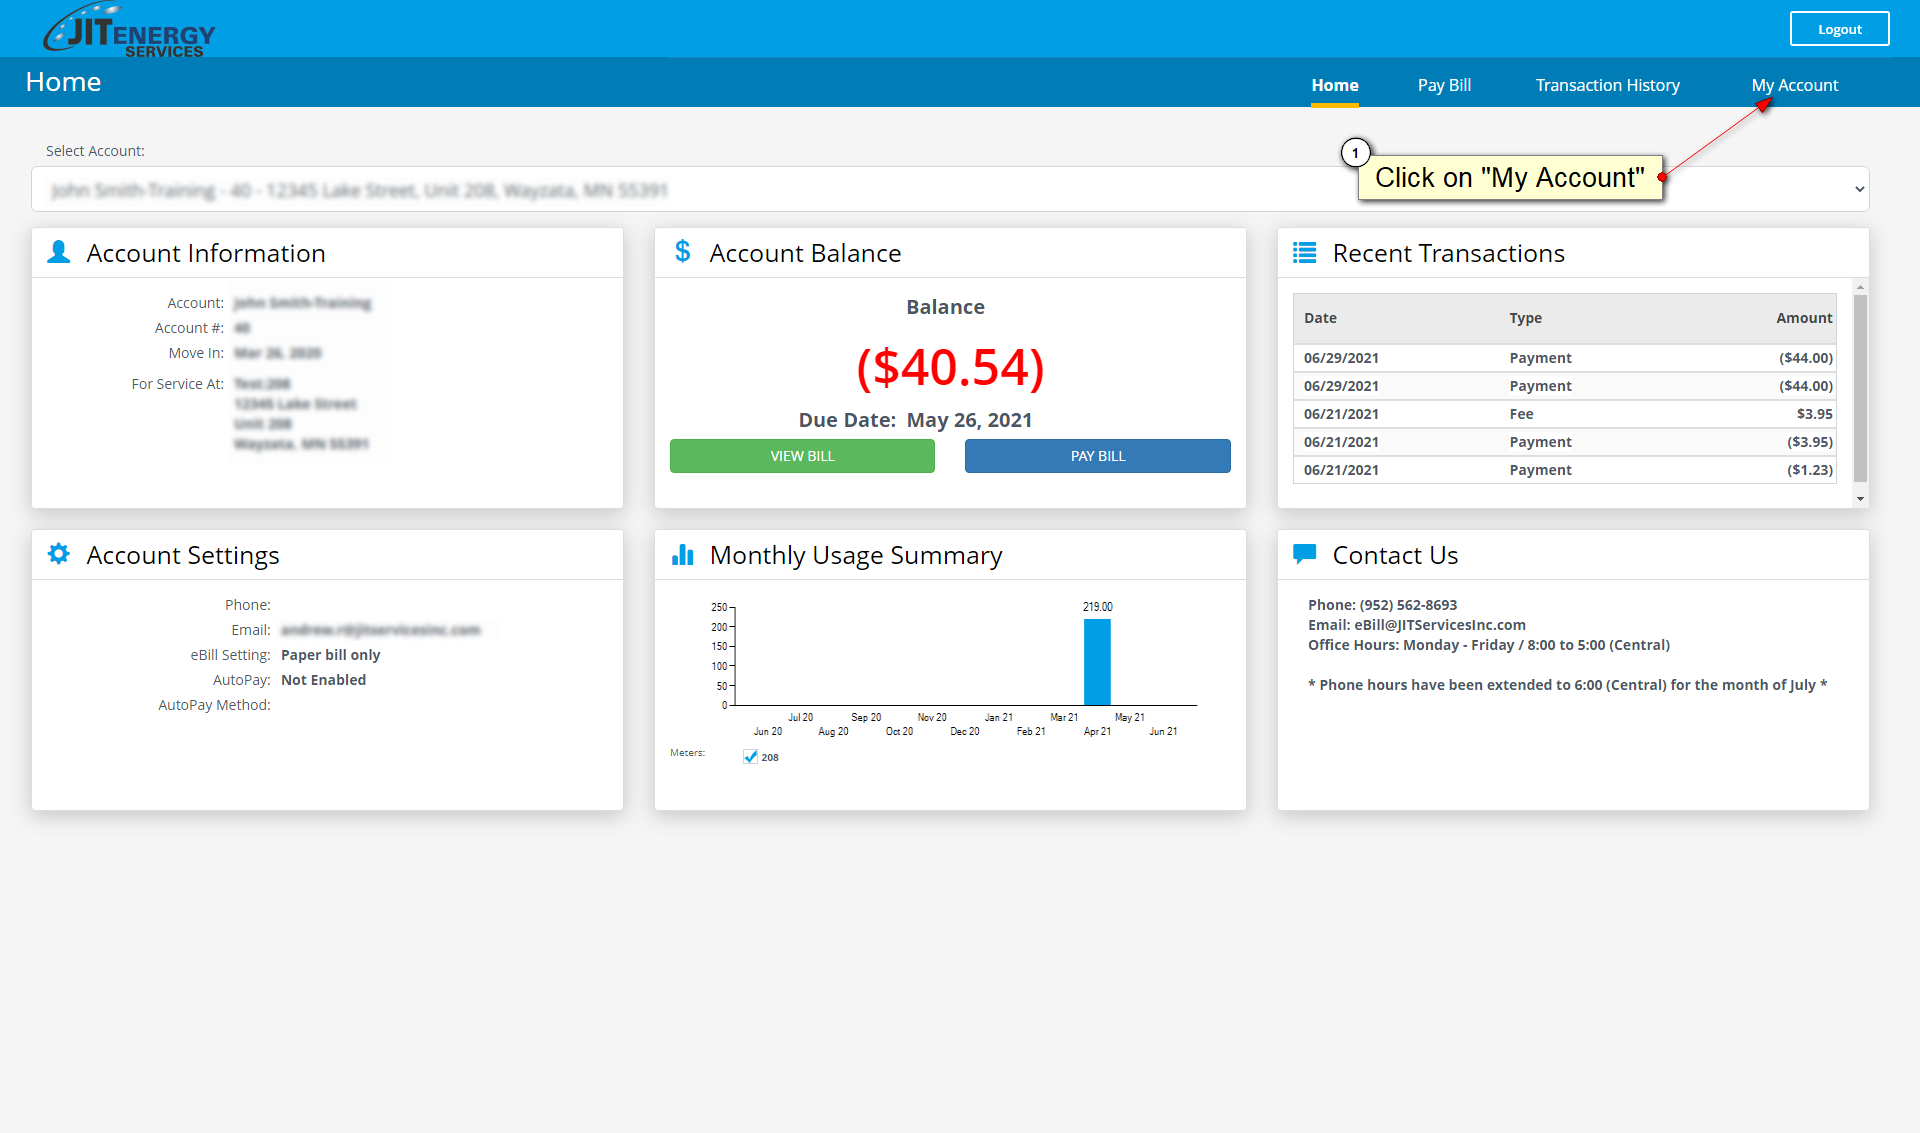
Task: Click the Account Balance dollar icon
Action: coord(683,251)
